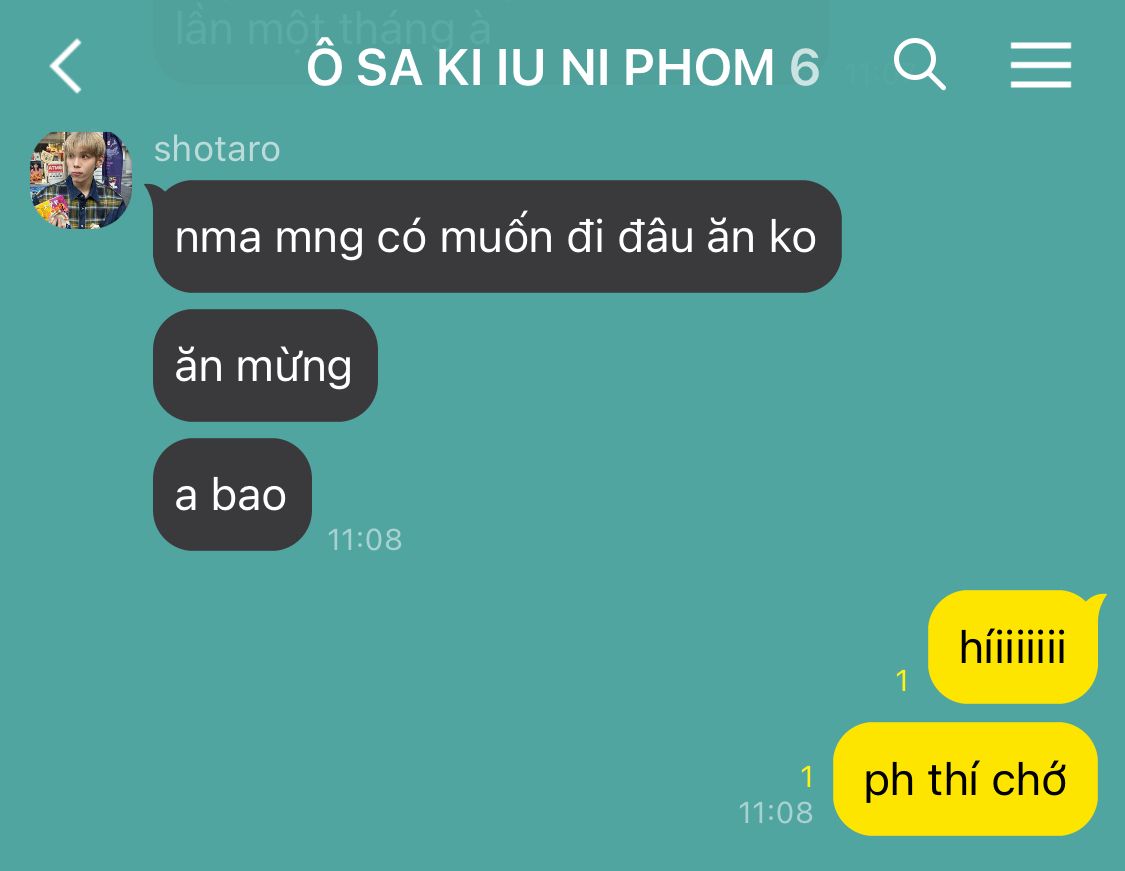Tap the sender name shotaro
Viewport: 1125px width, 871px height.
217,149
